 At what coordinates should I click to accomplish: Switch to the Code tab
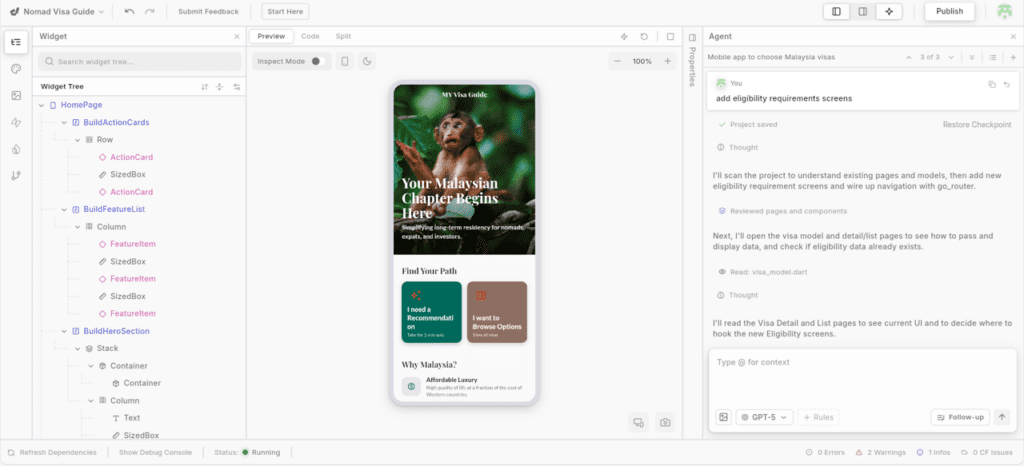tap(310, 37)
